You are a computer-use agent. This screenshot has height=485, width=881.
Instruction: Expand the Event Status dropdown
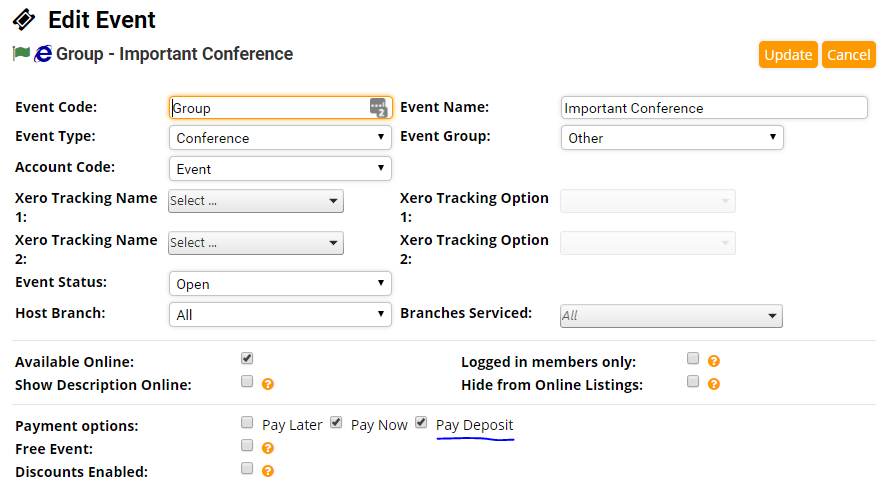point(280,284)
